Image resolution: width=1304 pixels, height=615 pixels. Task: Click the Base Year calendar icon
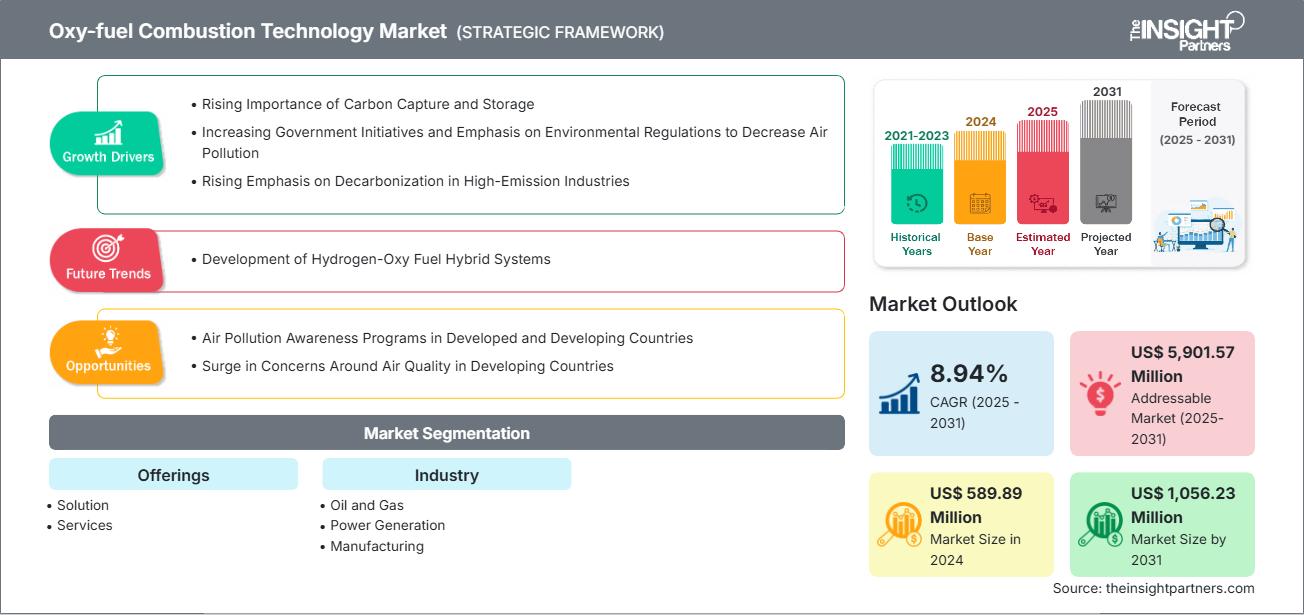980,204
